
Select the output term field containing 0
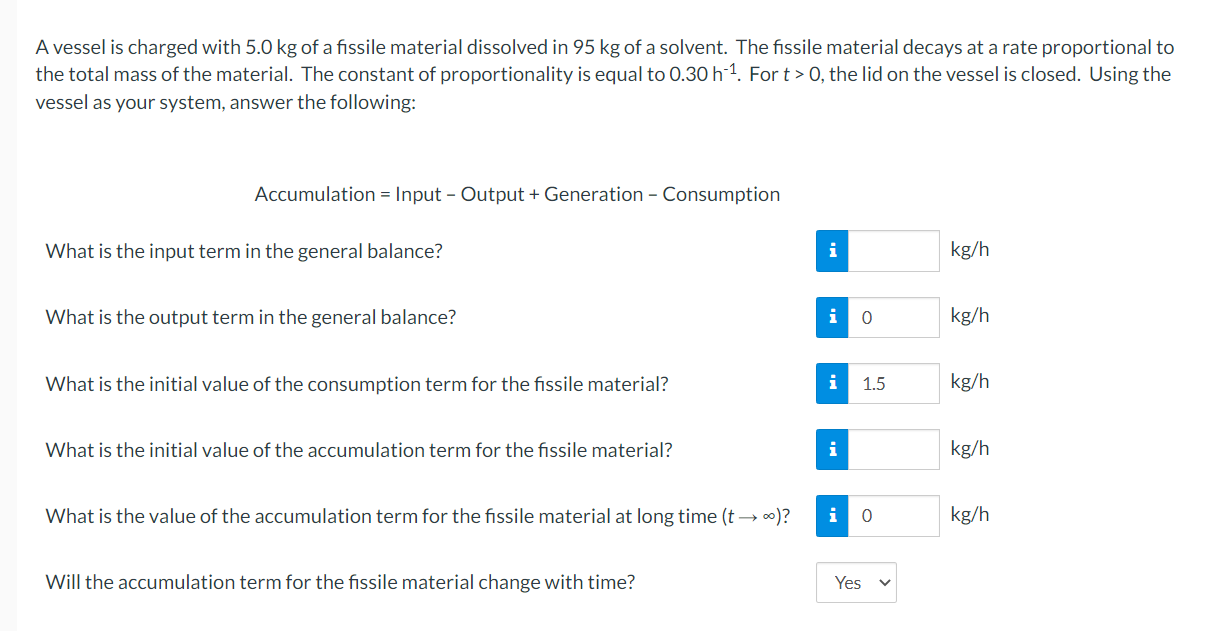(x=894, y=317)
